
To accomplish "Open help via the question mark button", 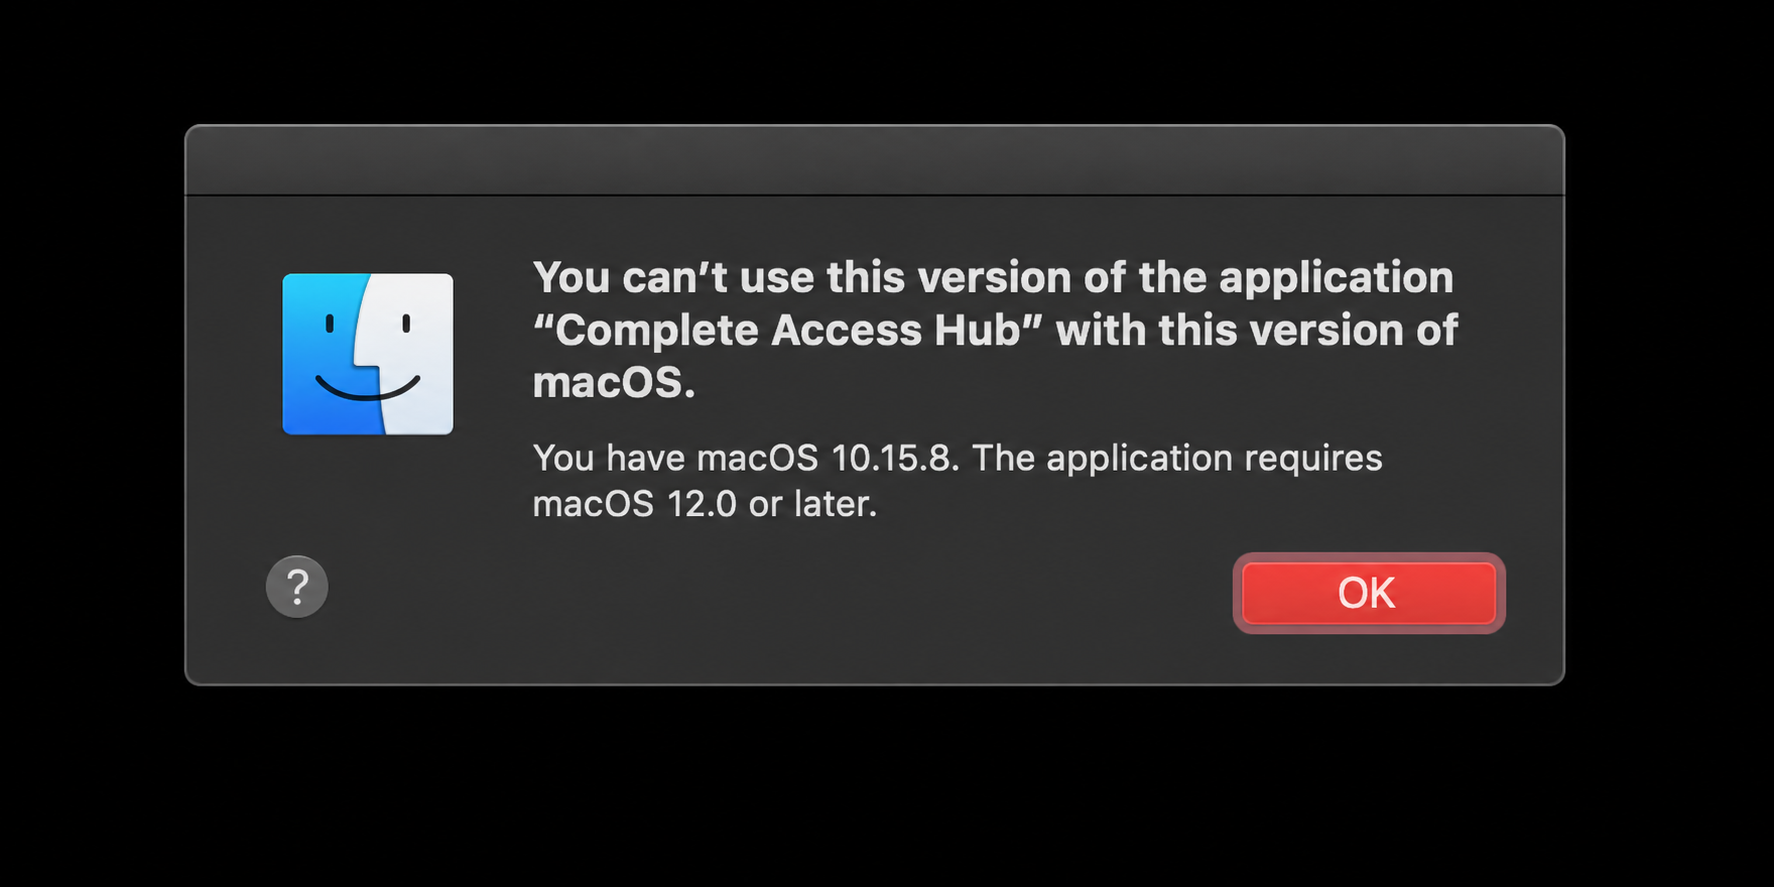I will point(297,586).
